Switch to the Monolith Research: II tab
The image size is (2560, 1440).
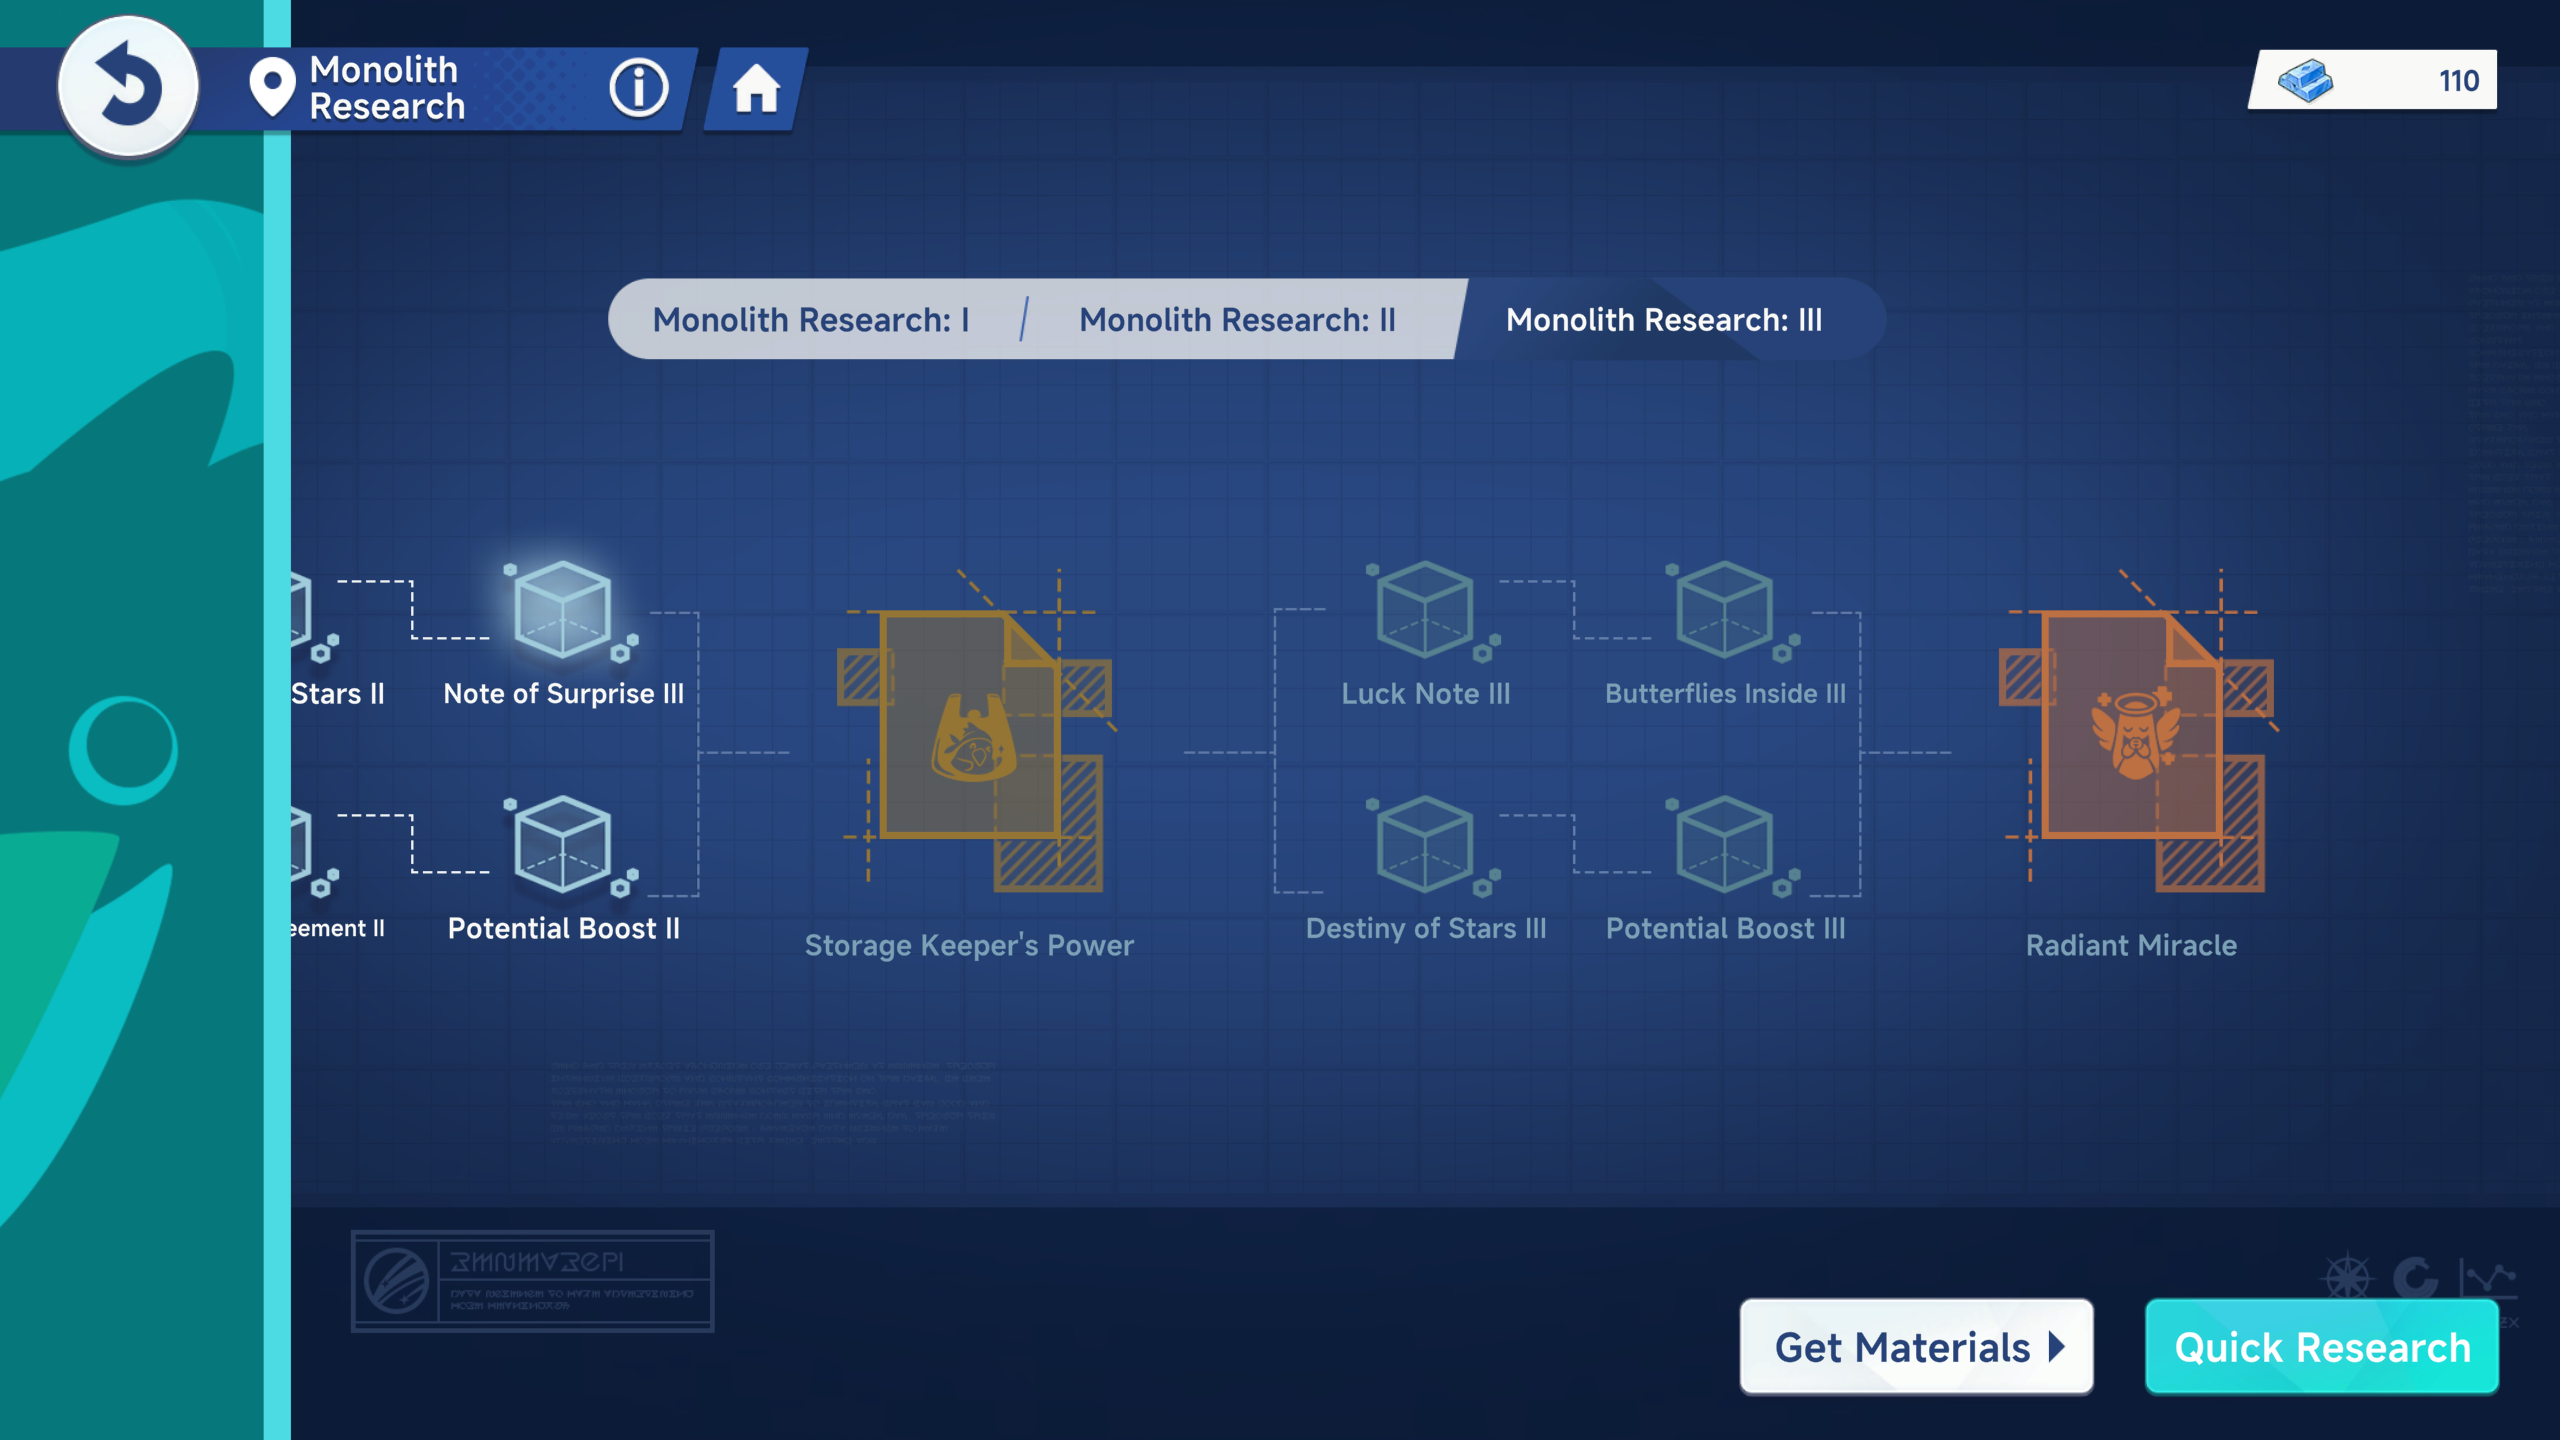click(1237, 320)
